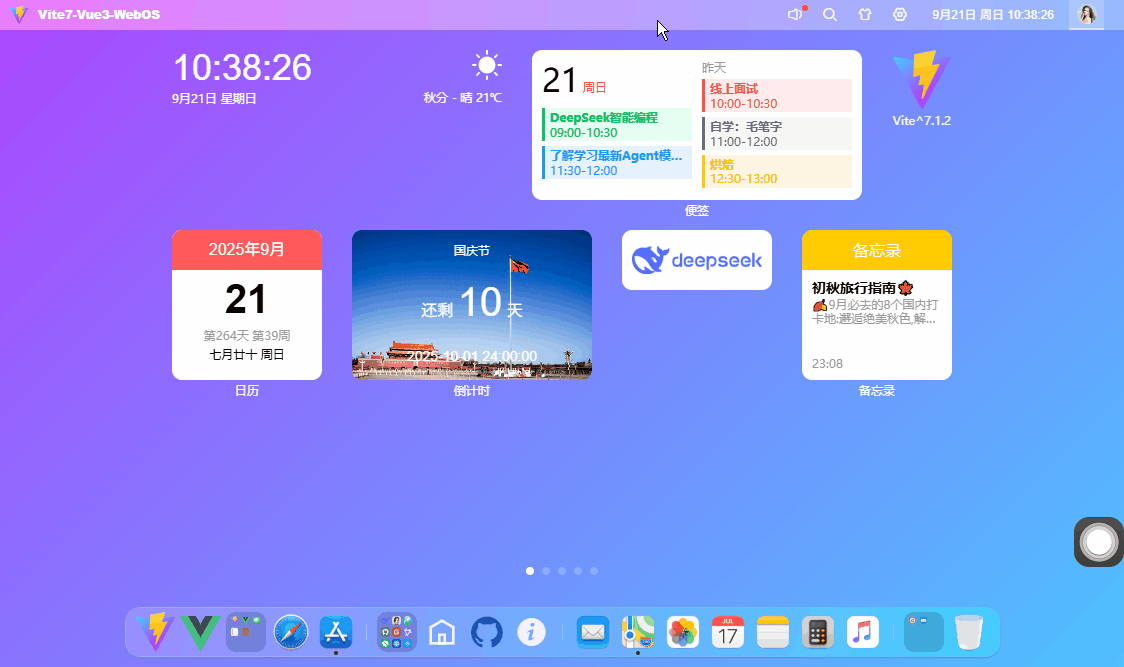
Task: Click the theme shirt icon in the menu bar
Action: point(864,14)
